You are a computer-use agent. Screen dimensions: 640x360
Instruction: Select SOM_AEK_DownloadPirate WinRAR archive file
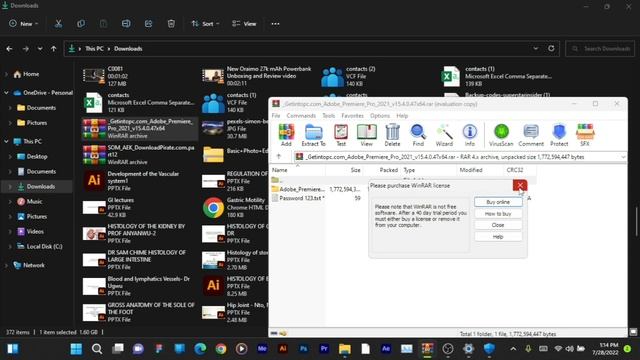tap(140, 155)
